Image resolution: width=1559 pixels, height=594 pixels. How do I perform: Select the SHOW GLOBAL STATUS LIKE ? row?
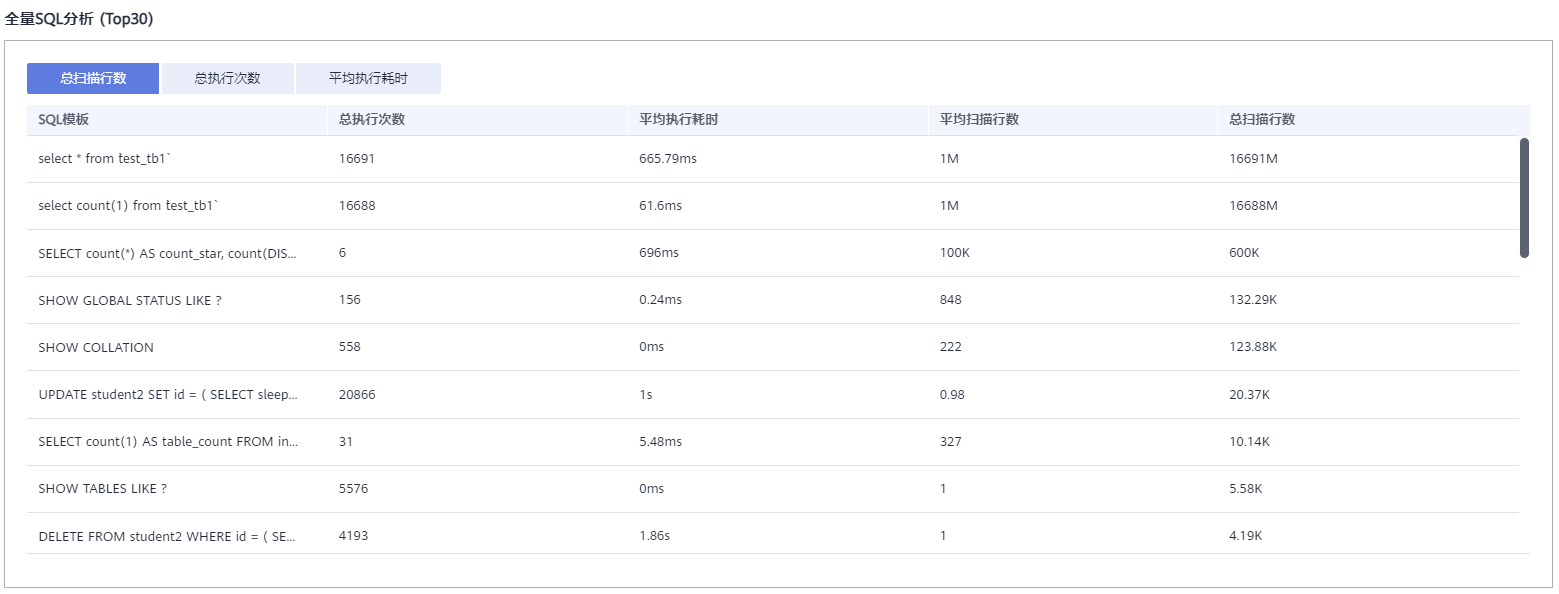point(773,300)
